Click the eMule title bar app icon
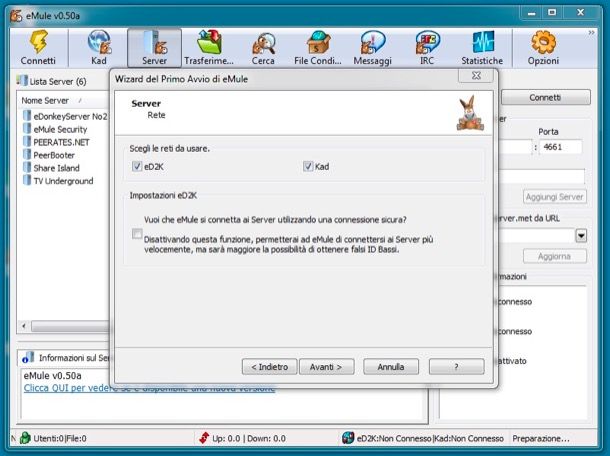This screenshot has height=456, width=610. coord(16,16)
